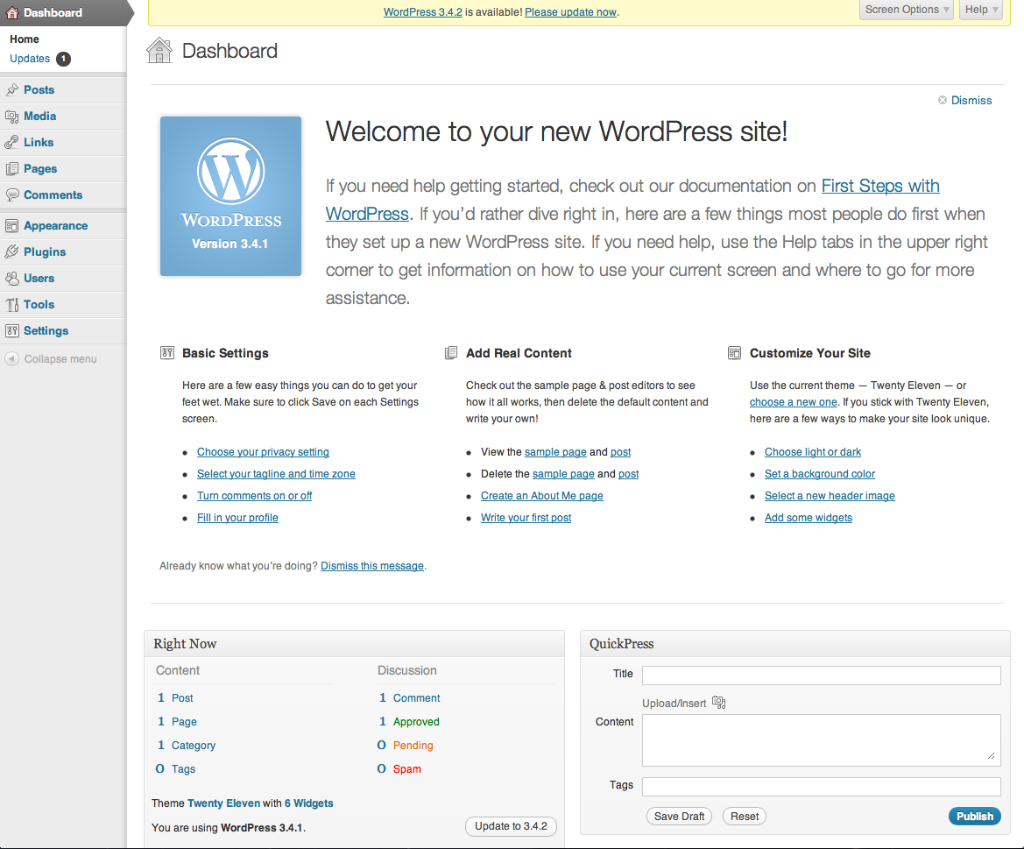Image resolution: width=1024 pixels, height=849 pixels.
Task: Select Home under Dashboard
Action: tap(24, 39)
